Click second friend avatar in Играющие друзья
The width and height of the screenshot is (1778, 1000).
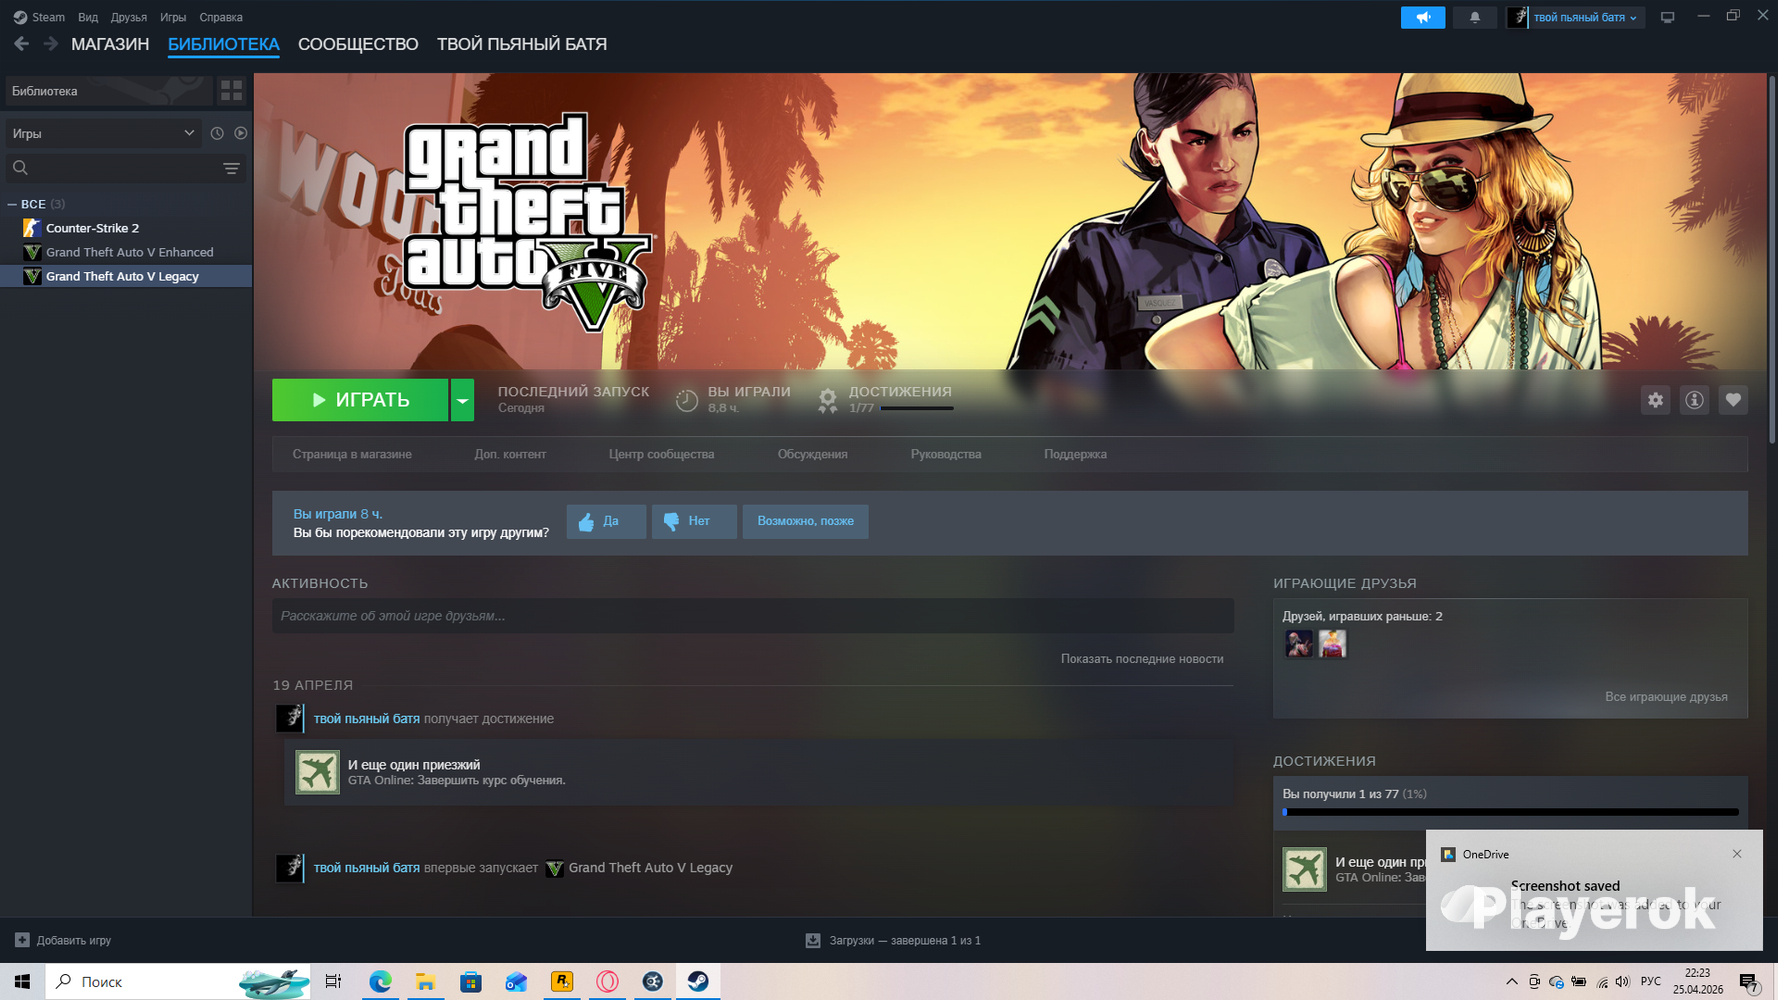coord(1332,644)
